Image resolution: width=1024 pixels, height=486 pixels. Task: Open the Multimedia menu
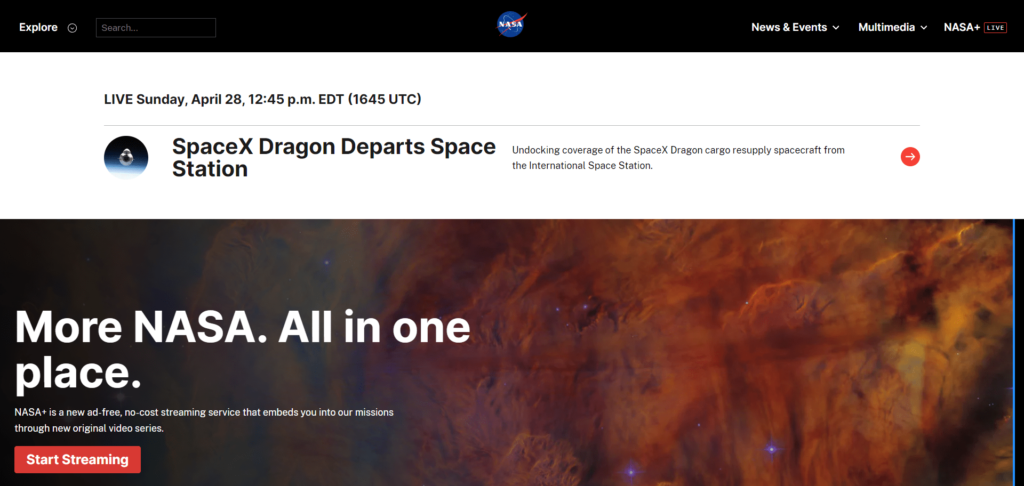point(886,27)
